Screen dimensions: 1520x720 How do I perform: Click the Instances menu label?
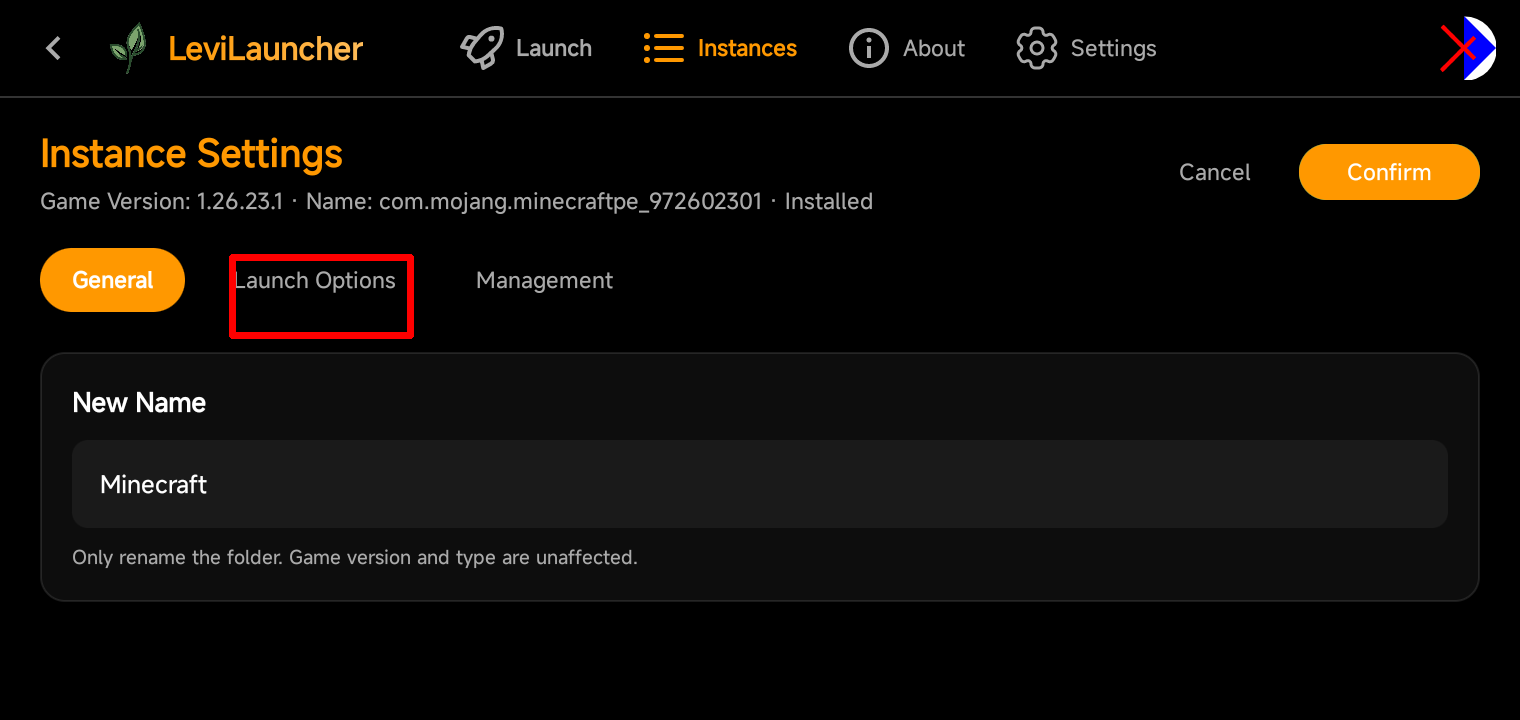747,48
